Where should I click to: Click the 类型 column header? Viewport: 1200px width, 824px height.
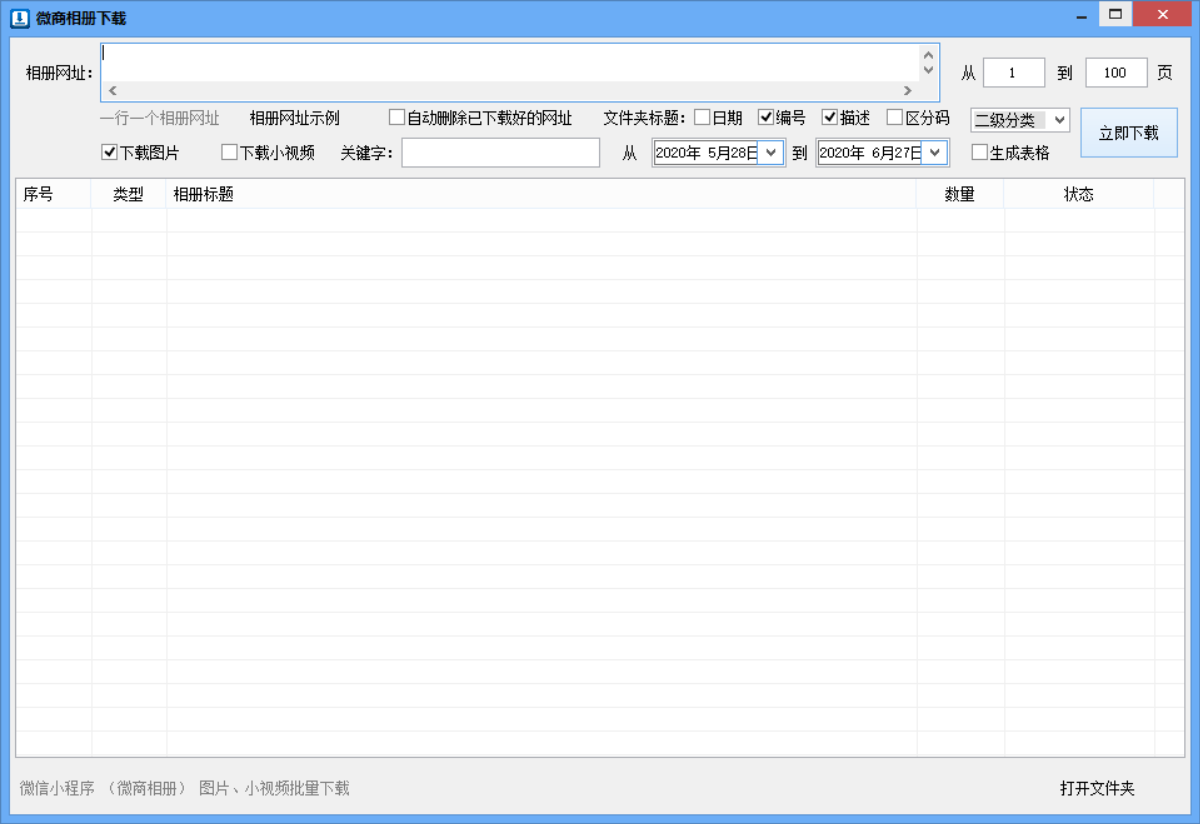point(129,194)
